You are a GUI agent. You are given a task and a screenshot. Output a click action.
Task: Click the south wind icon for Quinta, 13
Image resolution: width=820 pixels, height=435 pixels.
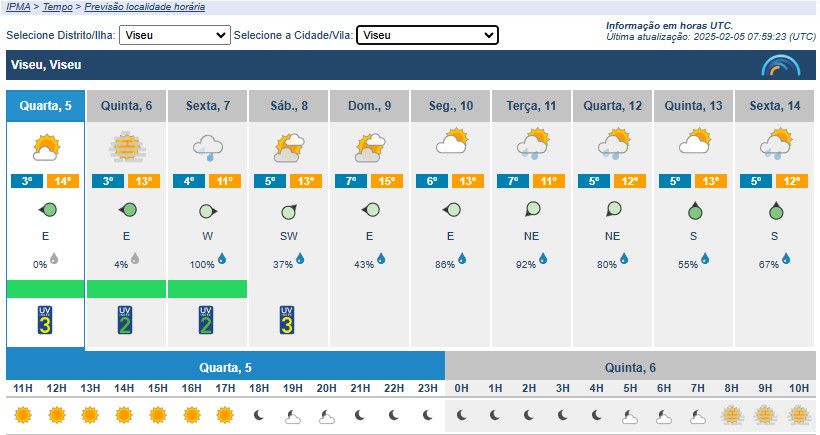(694, 211)
